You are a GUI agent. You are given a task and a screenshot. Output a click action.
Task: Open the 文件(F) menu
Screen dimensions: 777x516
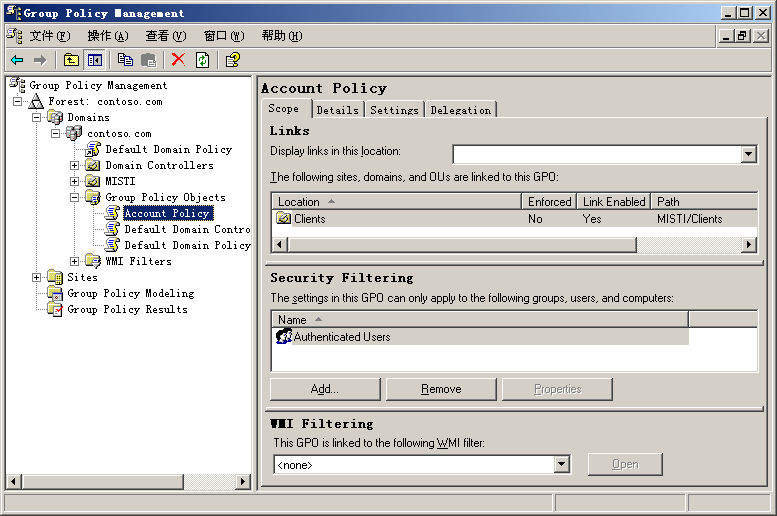point(49,36)
